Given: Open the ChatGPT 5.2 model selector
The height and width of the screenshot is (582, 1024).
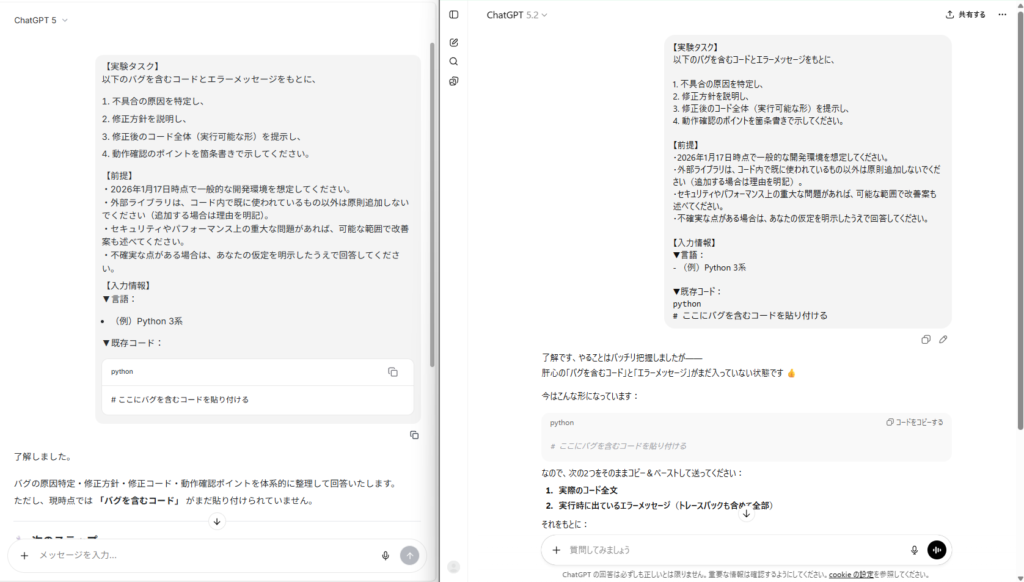Looking at the screenshot, I should click(517, 15).
